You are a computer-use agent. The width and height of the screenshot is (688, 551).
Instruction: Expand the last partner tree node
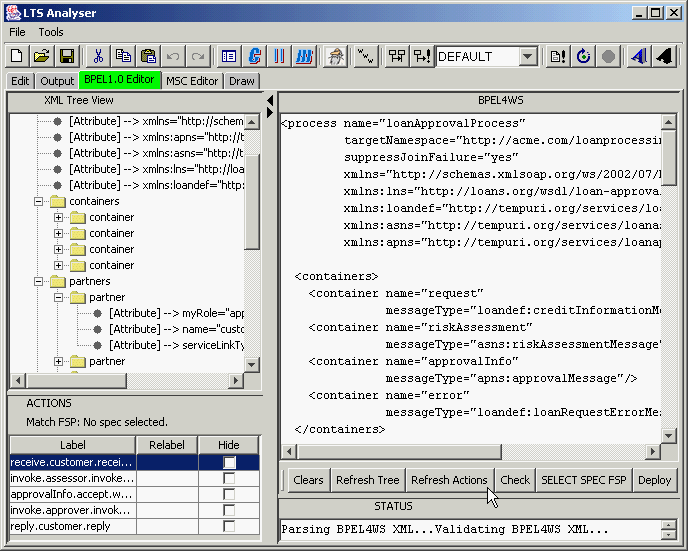pyautogui.click(x=59, y=361)
